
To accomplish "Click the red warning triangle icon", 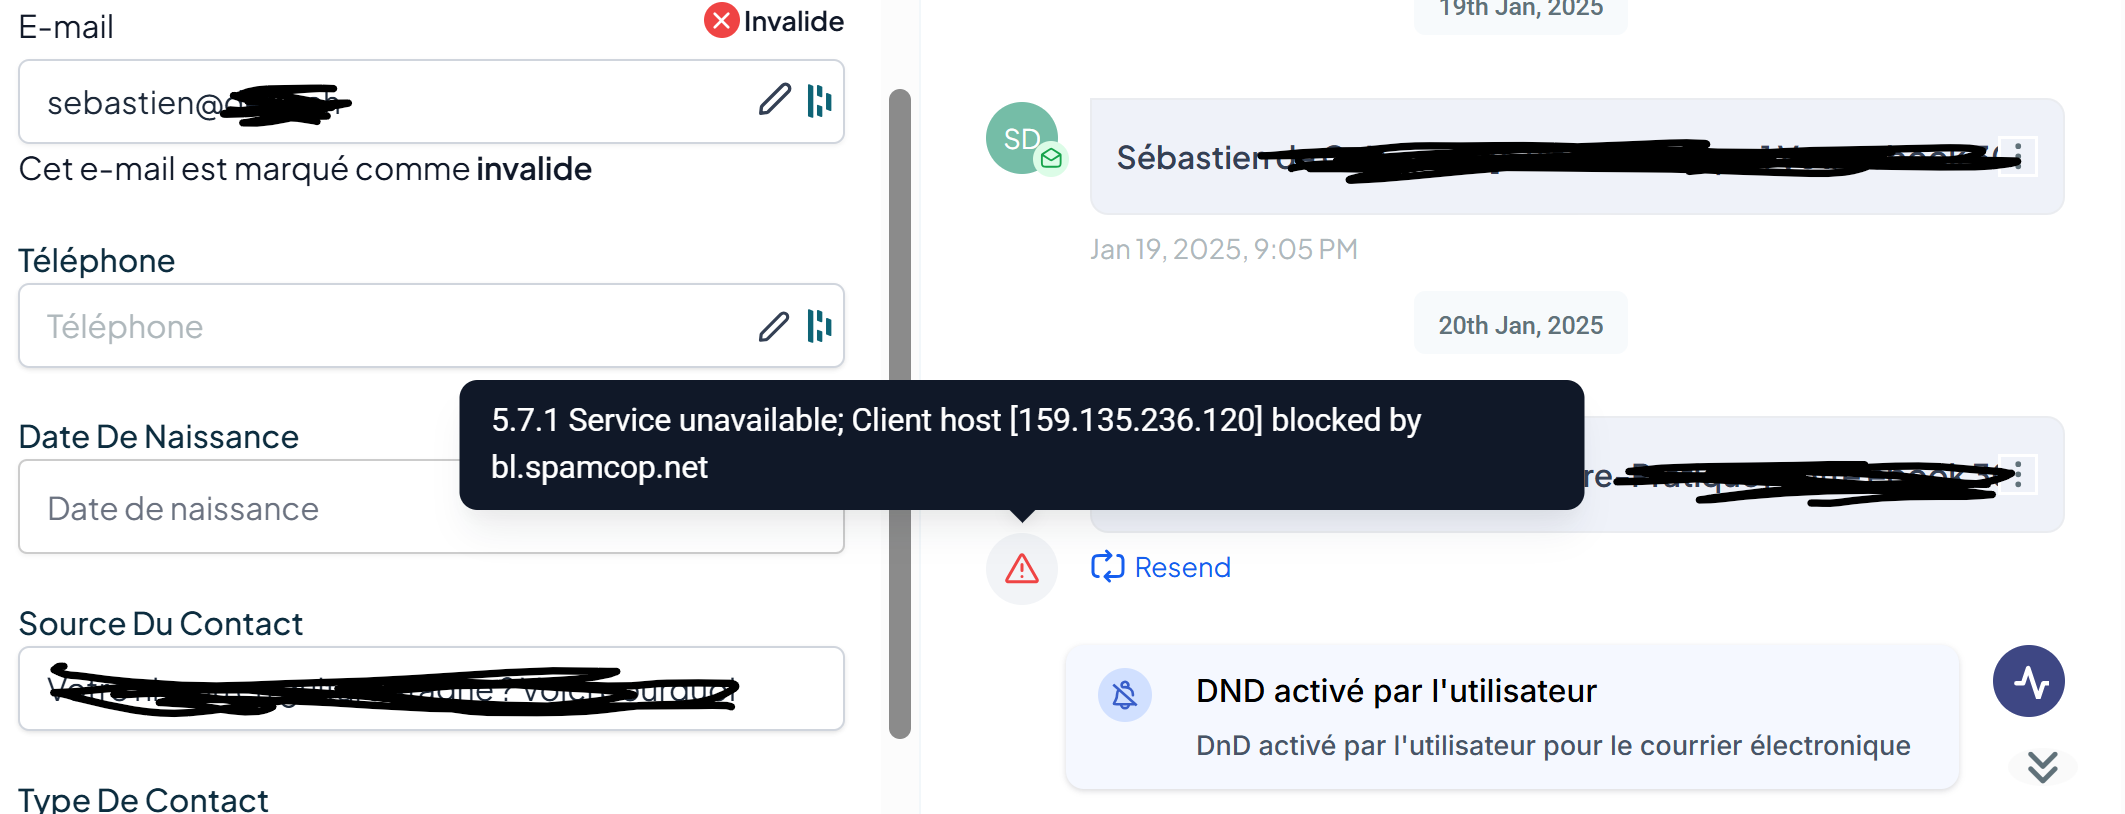I will 1021,569.
